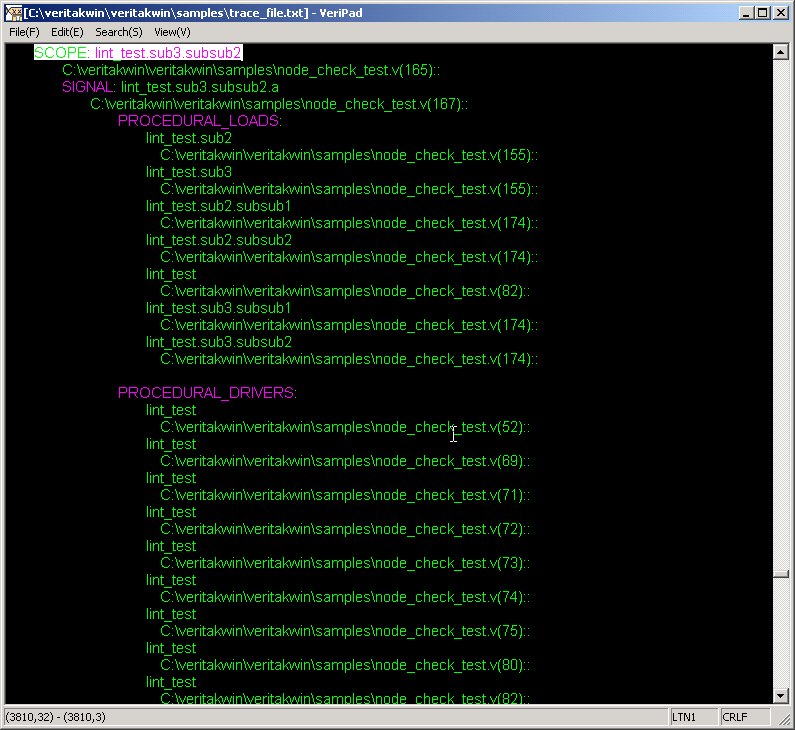Click the node_check_test.v(75) path line
Screen dimensions: 795x730
pos(345,631)
